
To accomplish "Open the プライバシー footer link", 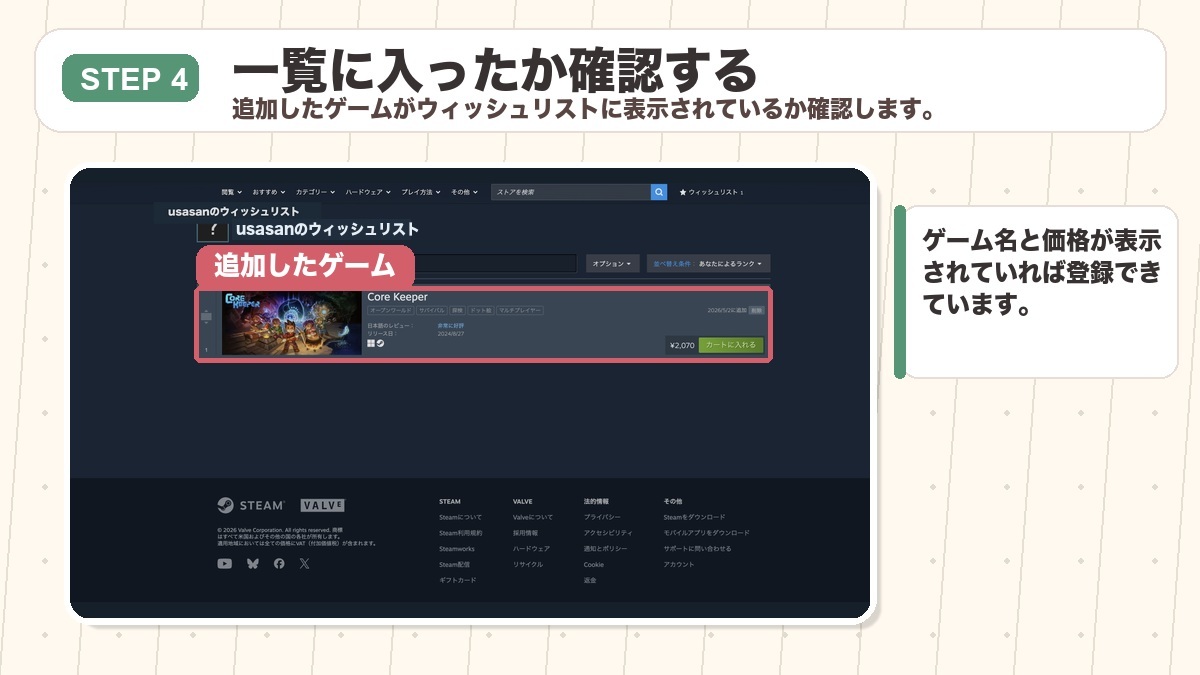I will [x=602, y=517].
